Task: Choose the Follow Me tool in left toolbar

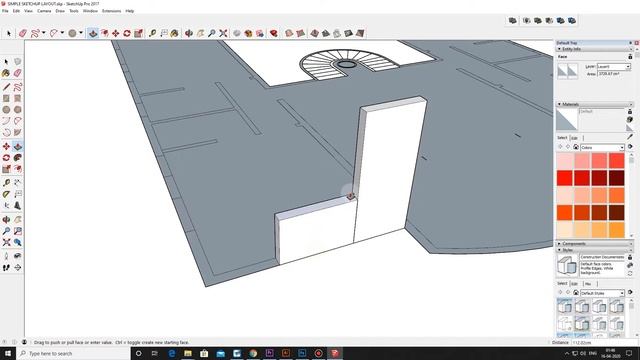Action: [18, 158]
